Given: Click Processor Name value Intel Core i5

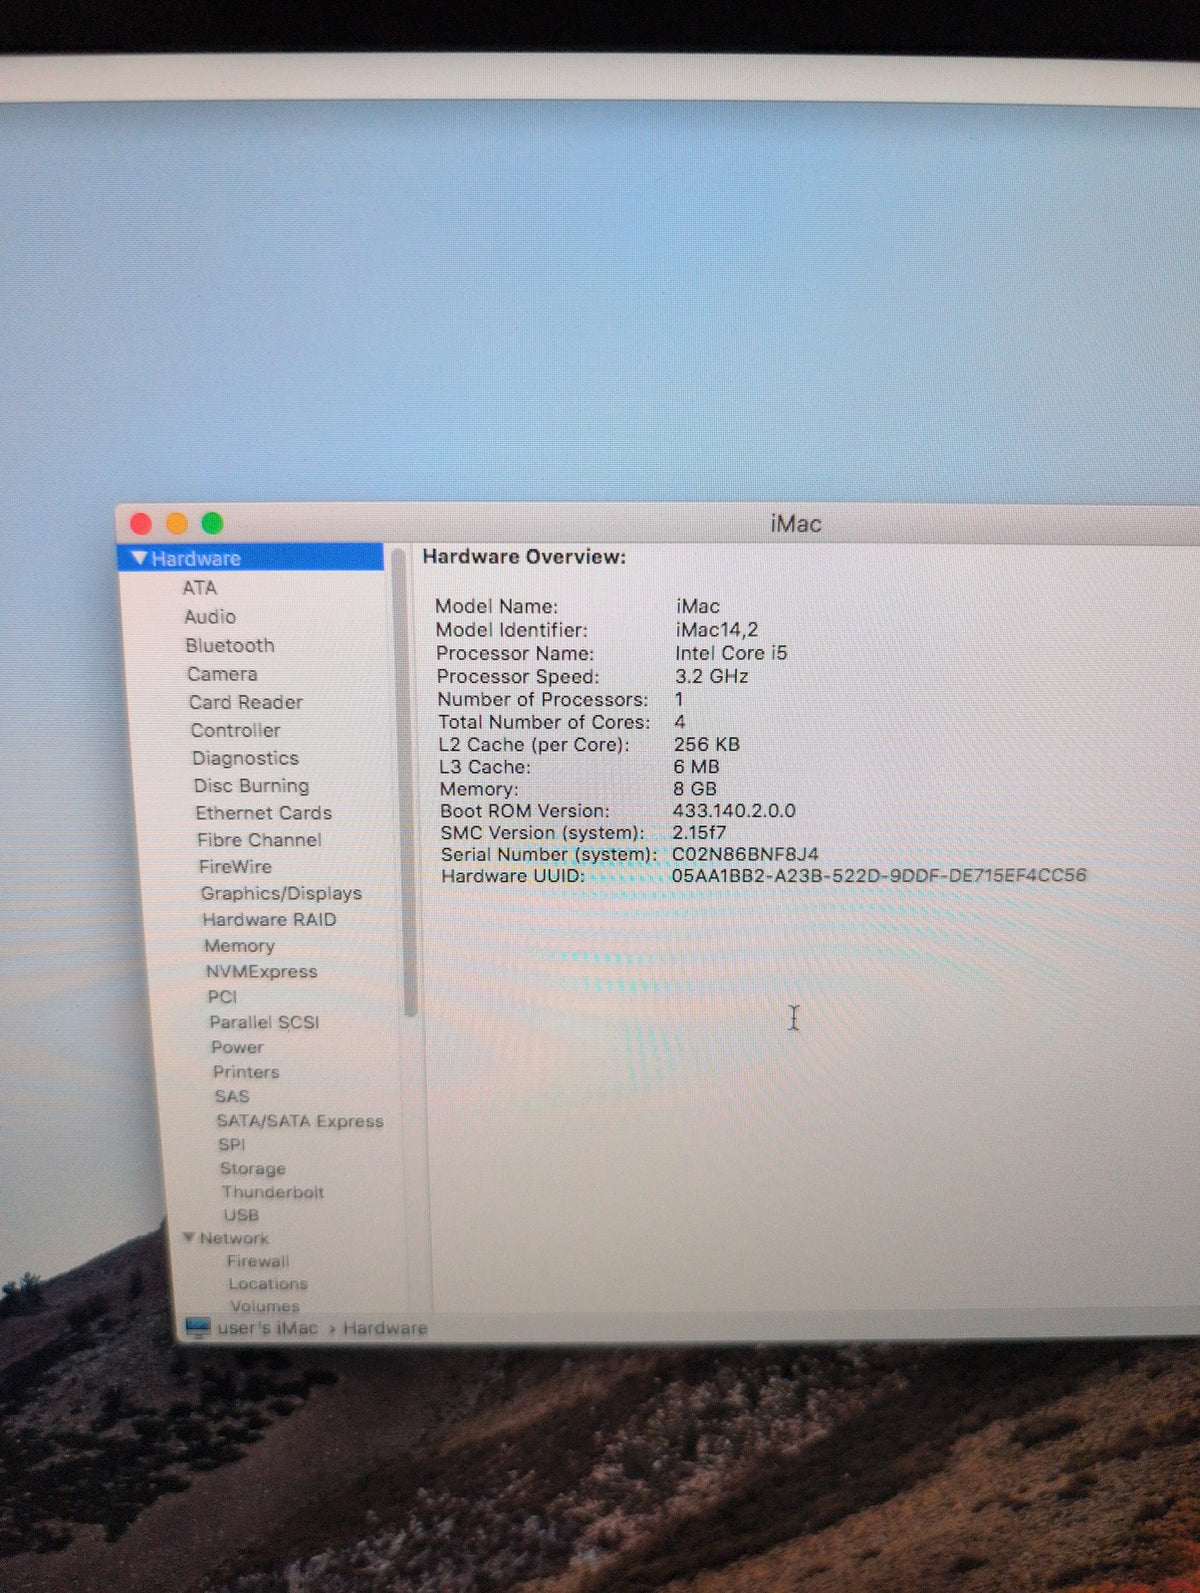Looking at the screenshot, I should (x=731, y=653).
